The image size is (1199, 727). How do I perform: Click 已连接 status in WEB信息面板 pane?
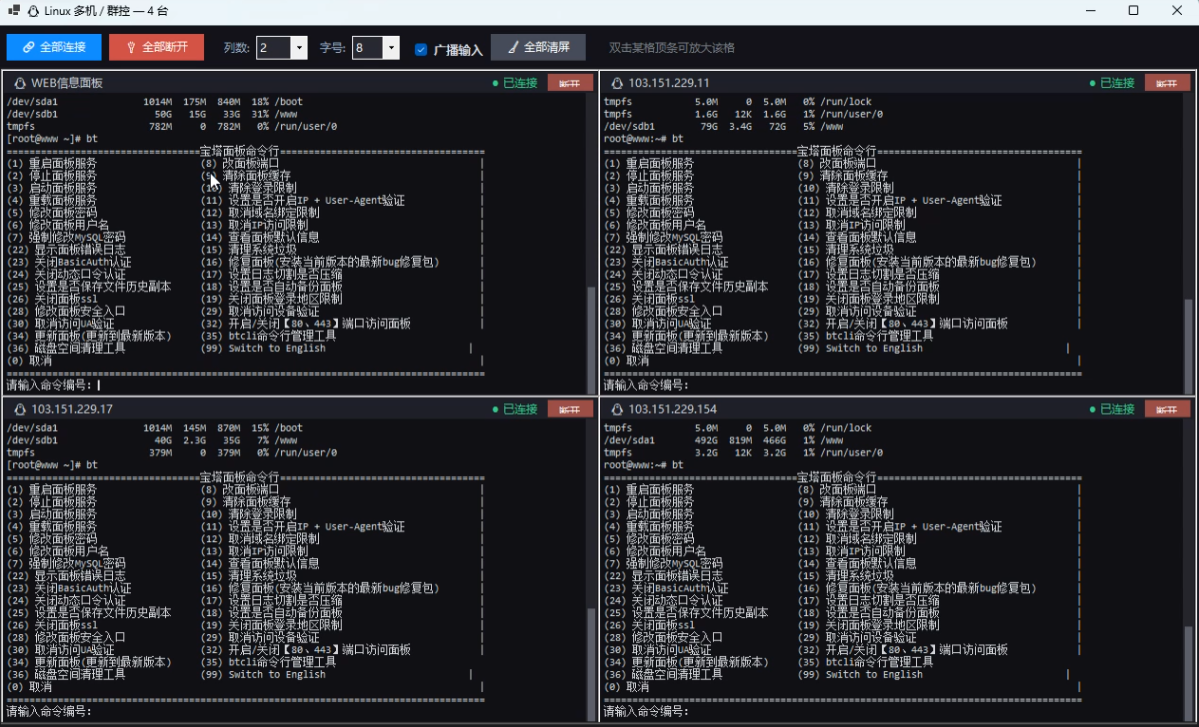[515, 83]
